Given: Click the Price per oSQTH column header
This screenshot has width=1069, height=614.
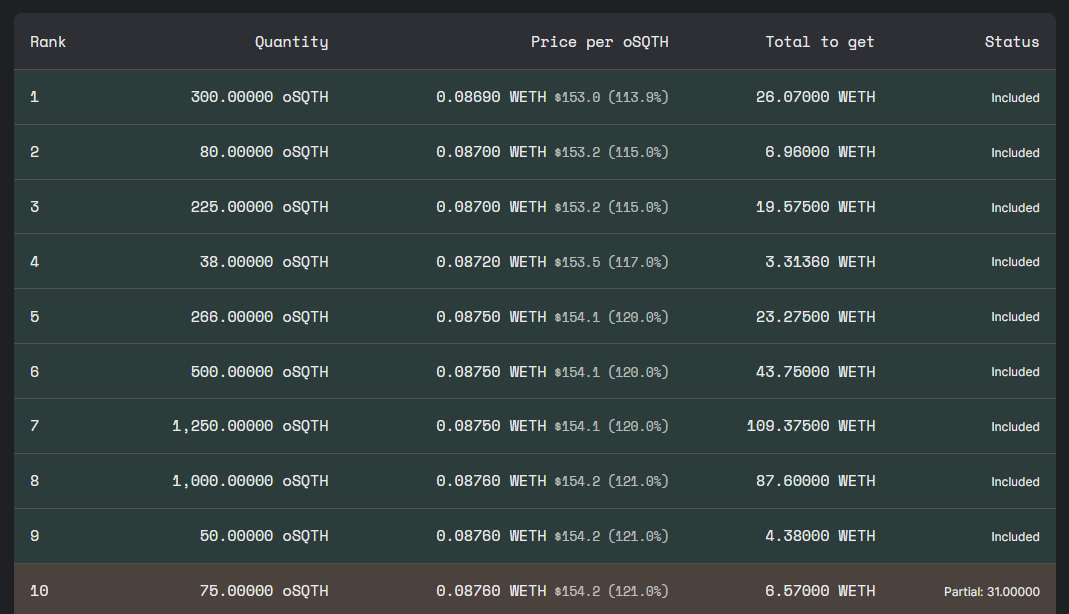Looking at the screenshot, I should 599,42.
